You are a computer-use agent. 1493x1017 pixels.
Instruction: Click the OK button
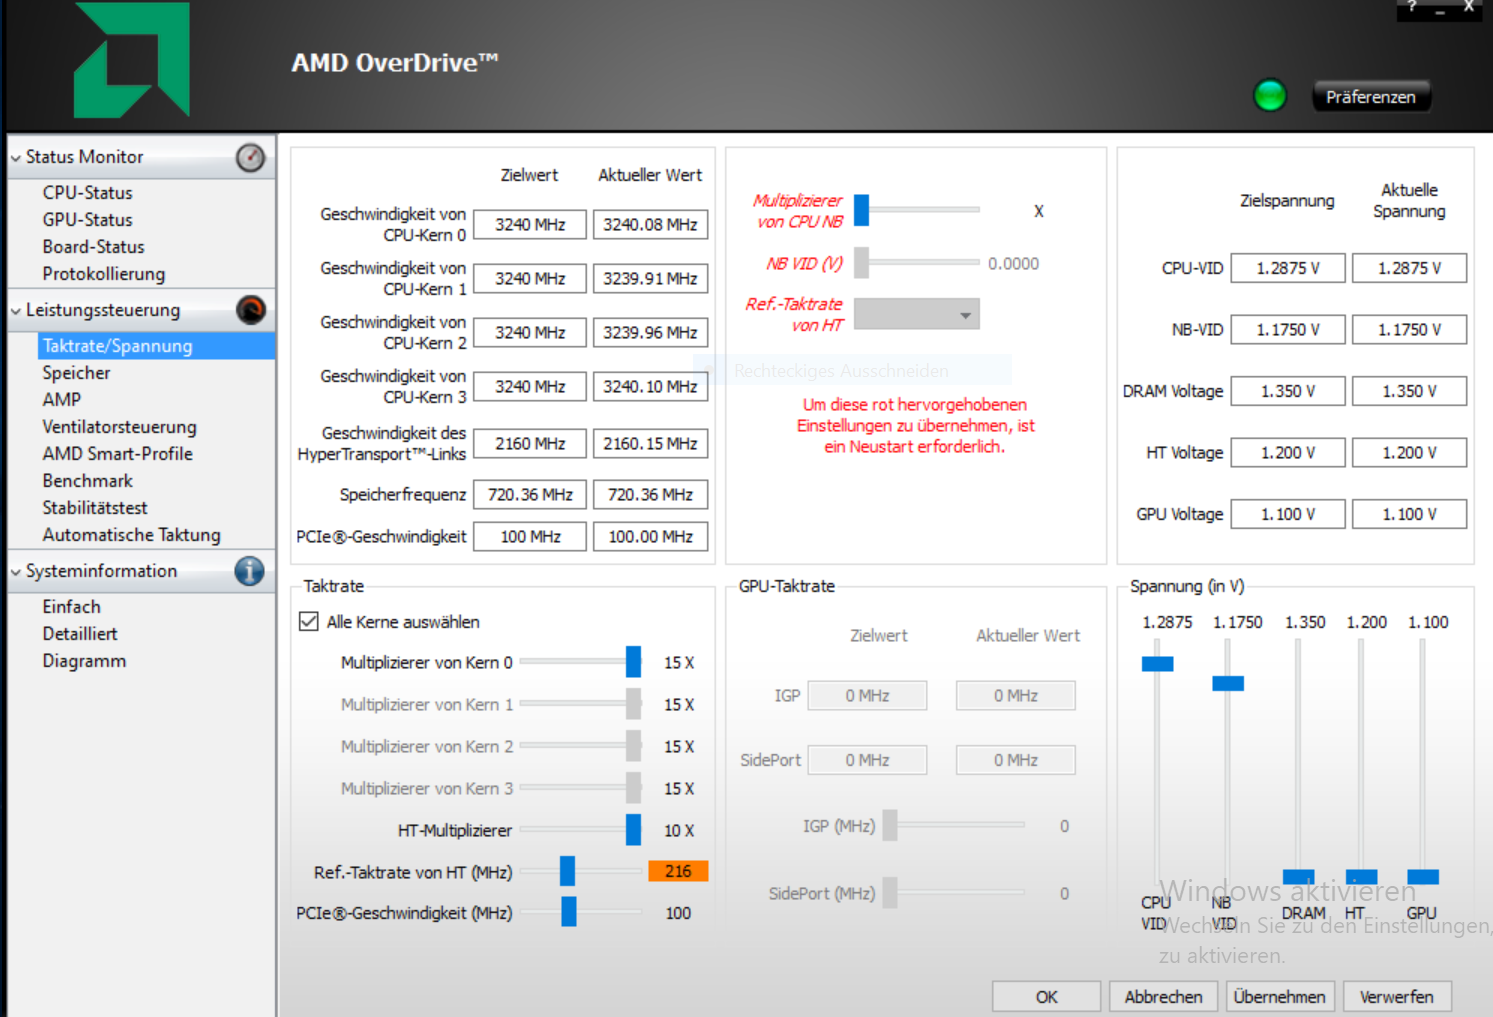tap(1046, 997)
